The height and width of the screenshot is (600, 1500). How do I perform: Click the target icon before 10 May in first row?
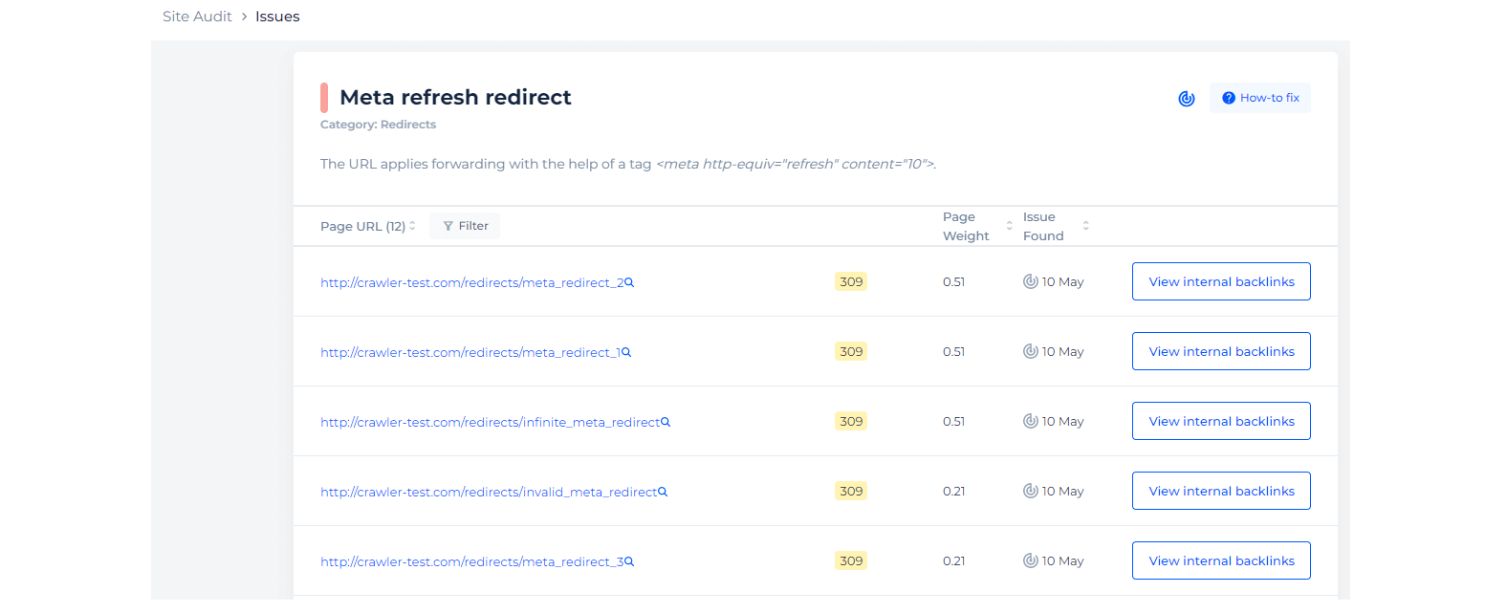[x=1030, y=281]
